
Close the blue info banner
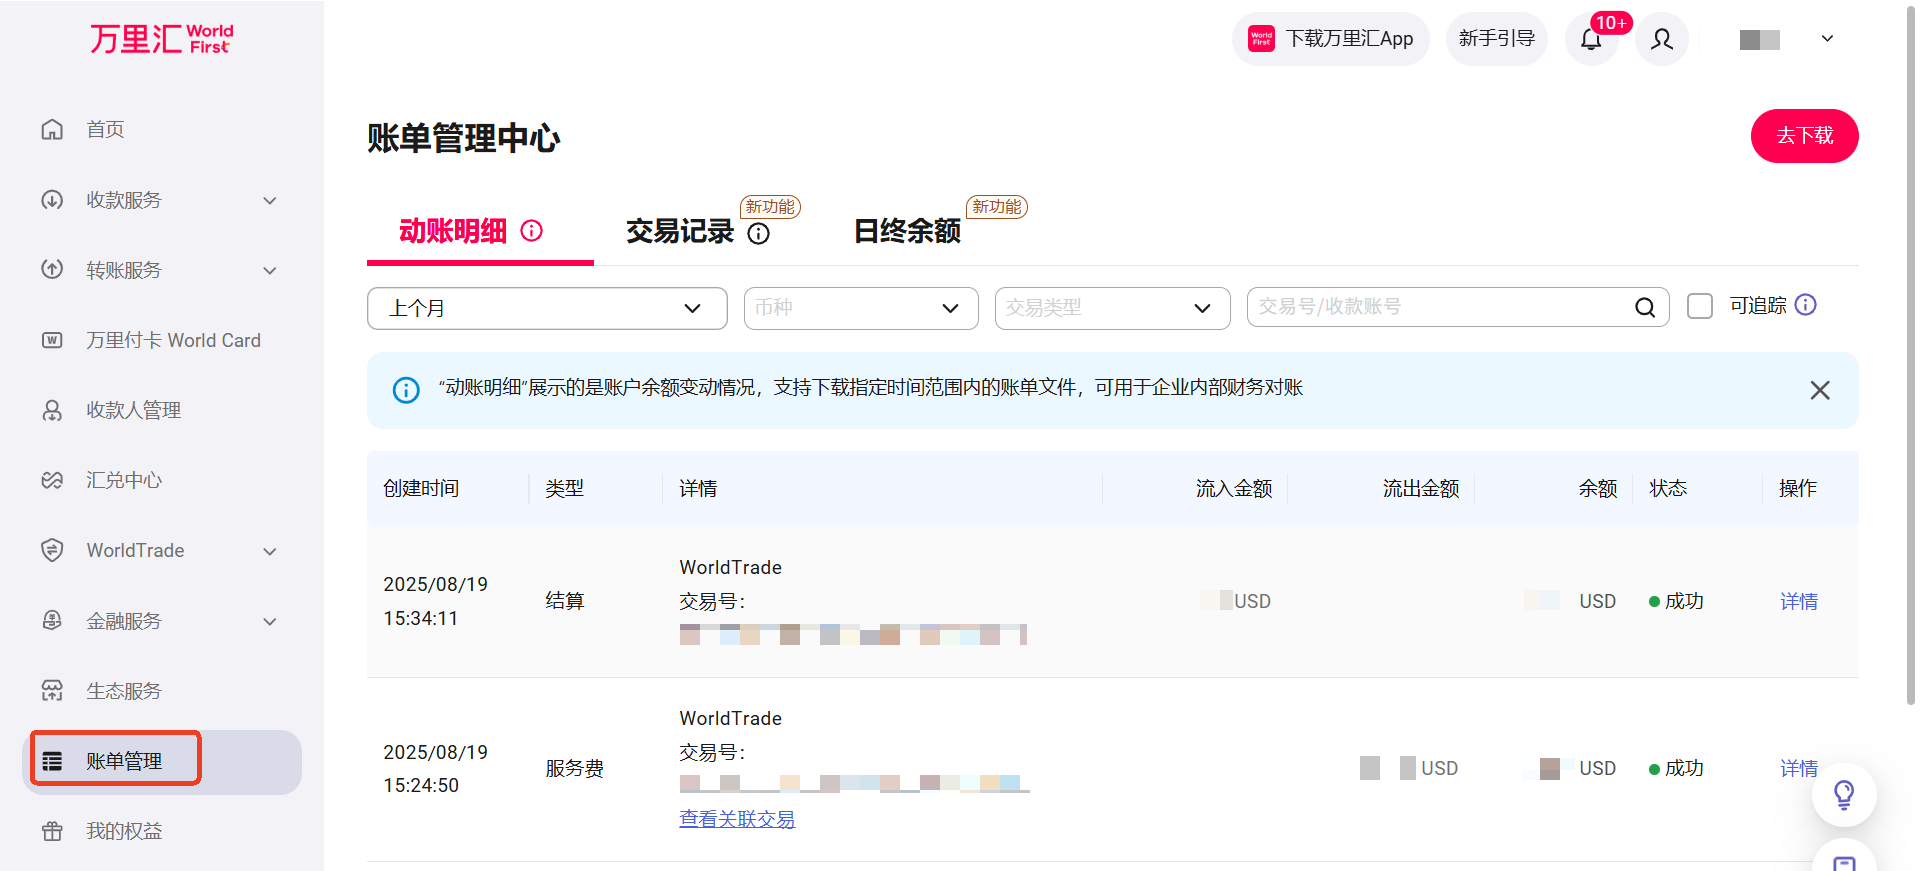(x=1819, y=390)
